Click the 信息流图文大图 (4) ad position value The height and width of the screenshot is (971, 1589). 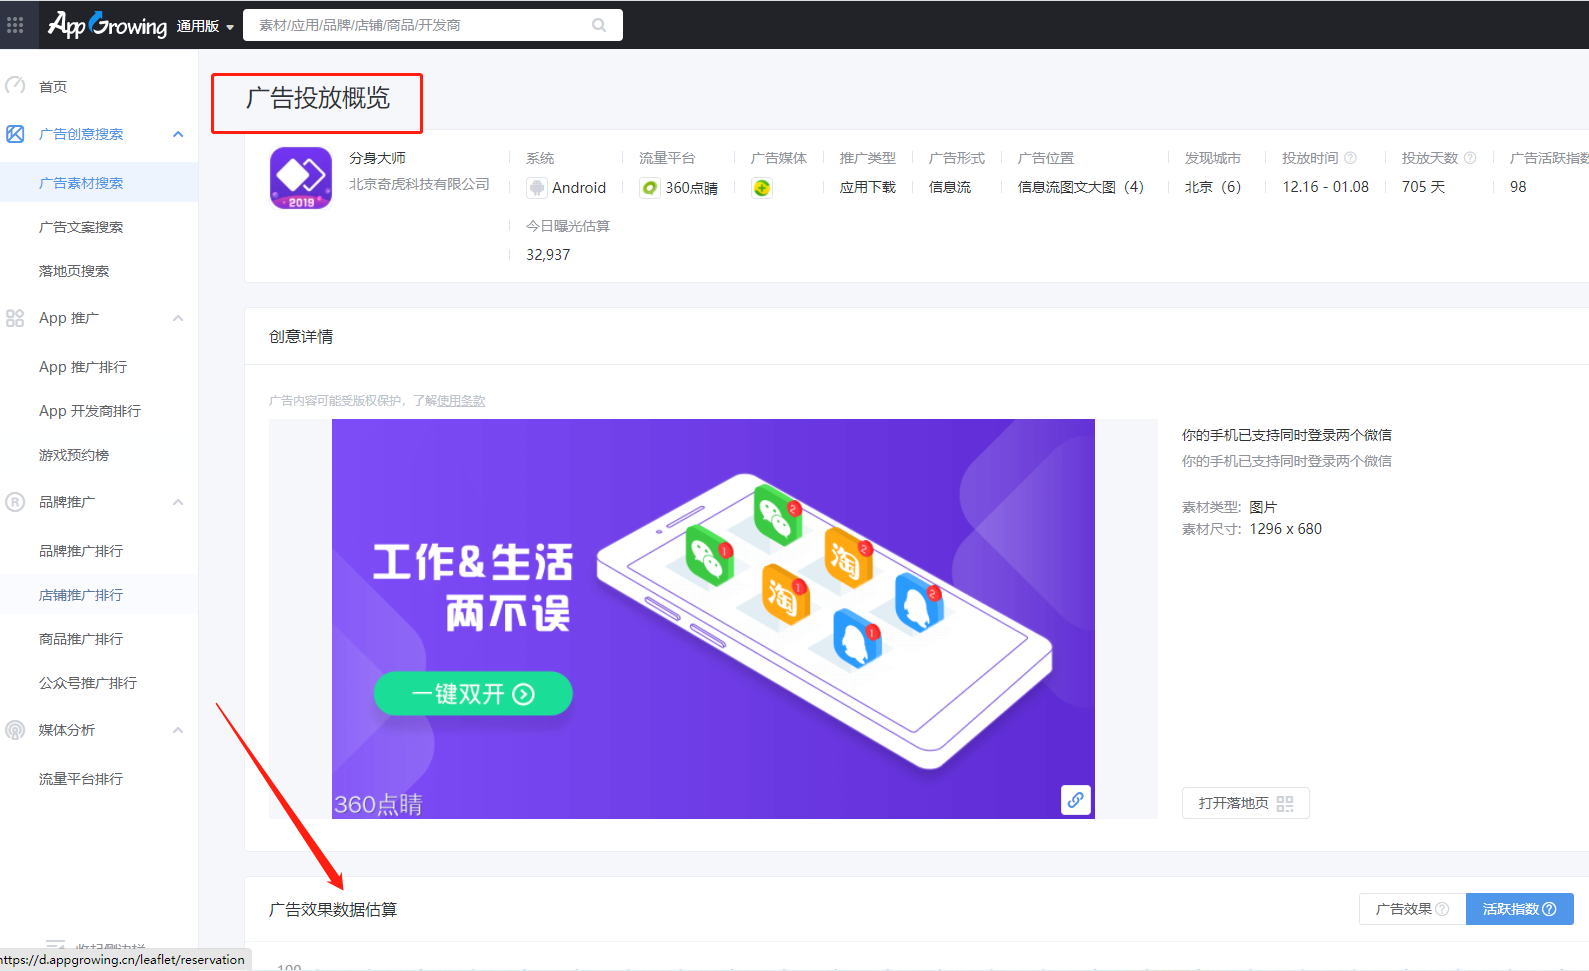pyautogui.click(x=1081, y=187)
